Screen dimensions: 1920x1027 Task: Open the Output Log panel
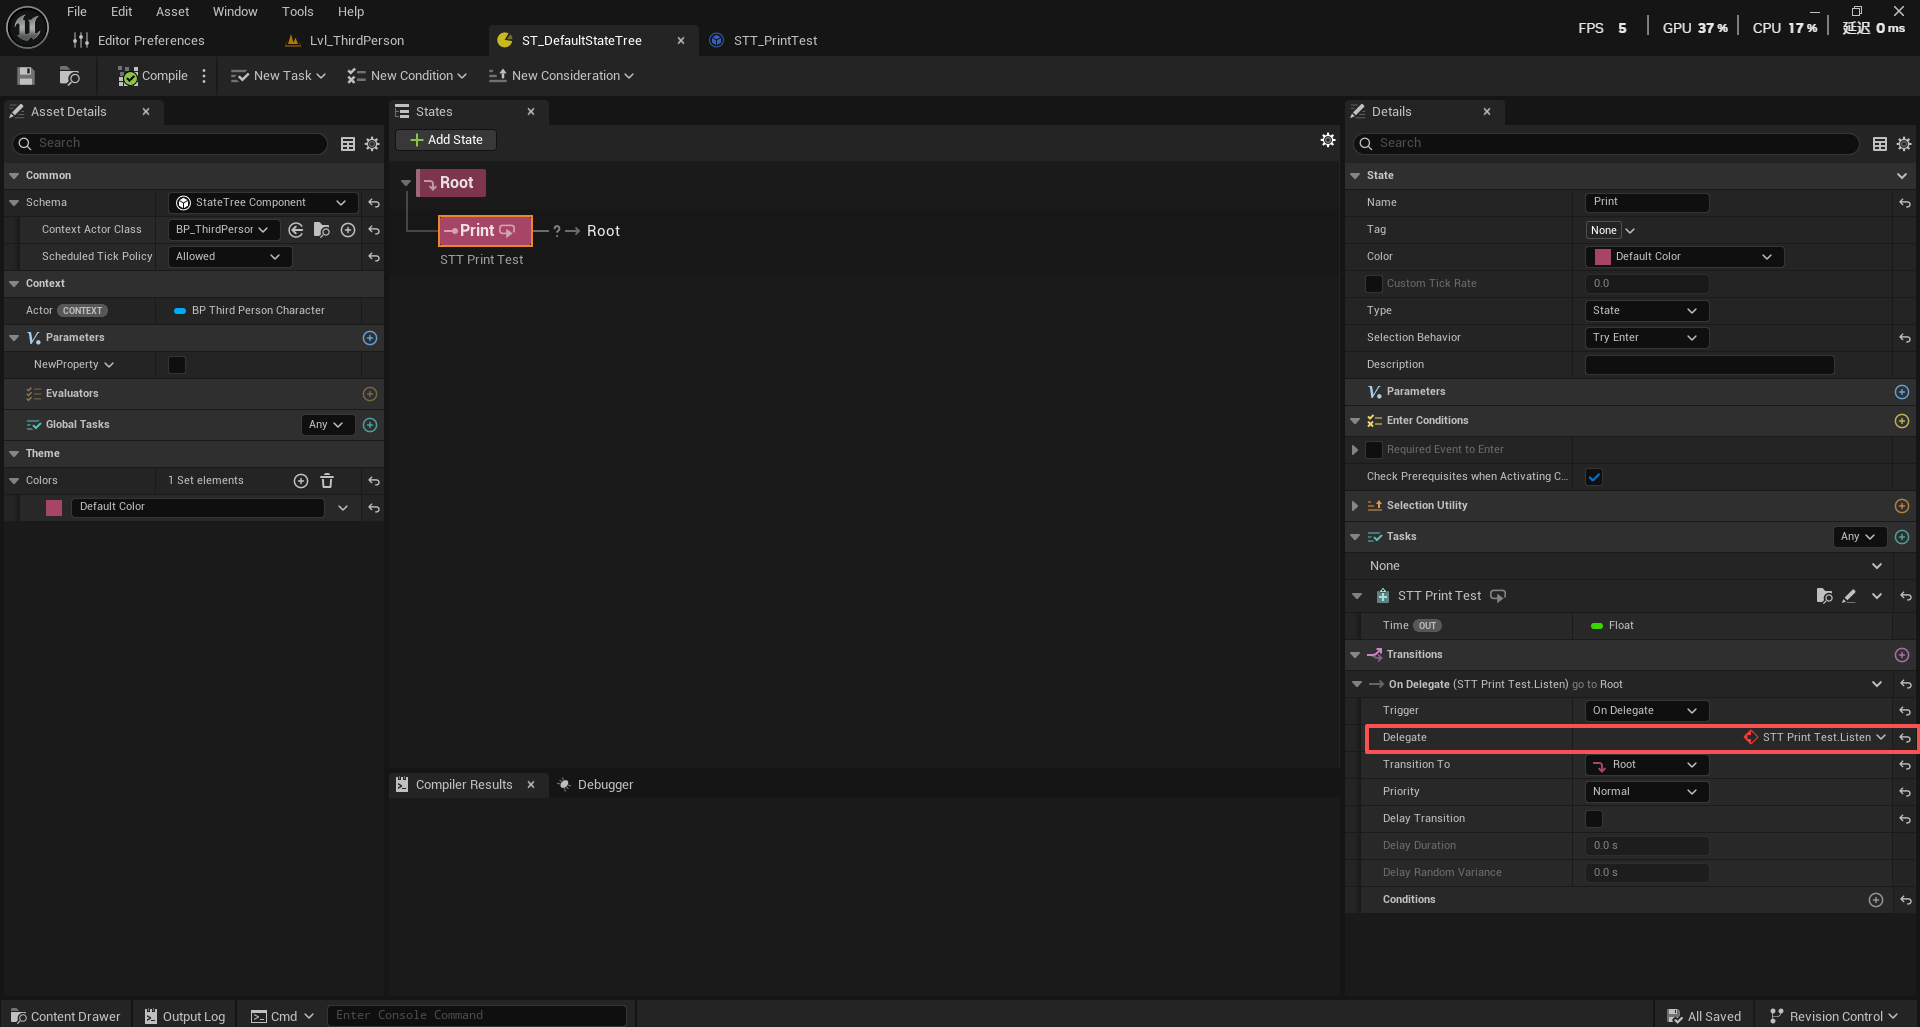(x=185, y=1016)
